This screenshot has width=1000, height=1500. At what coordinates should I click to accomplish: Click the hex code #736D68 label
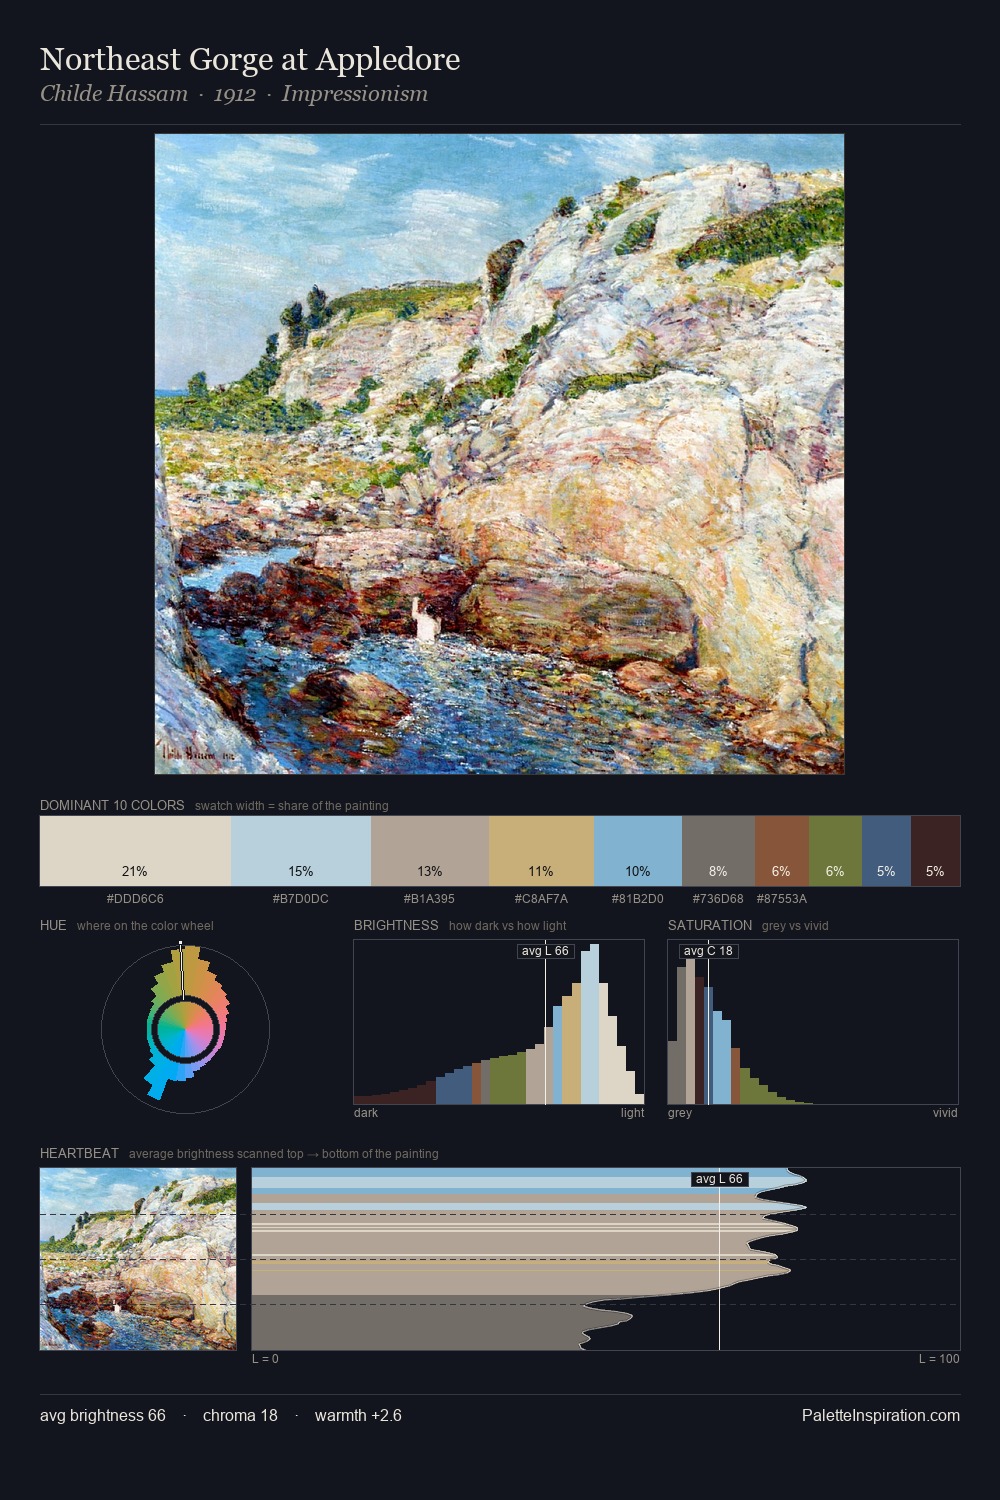pos(718,898)
